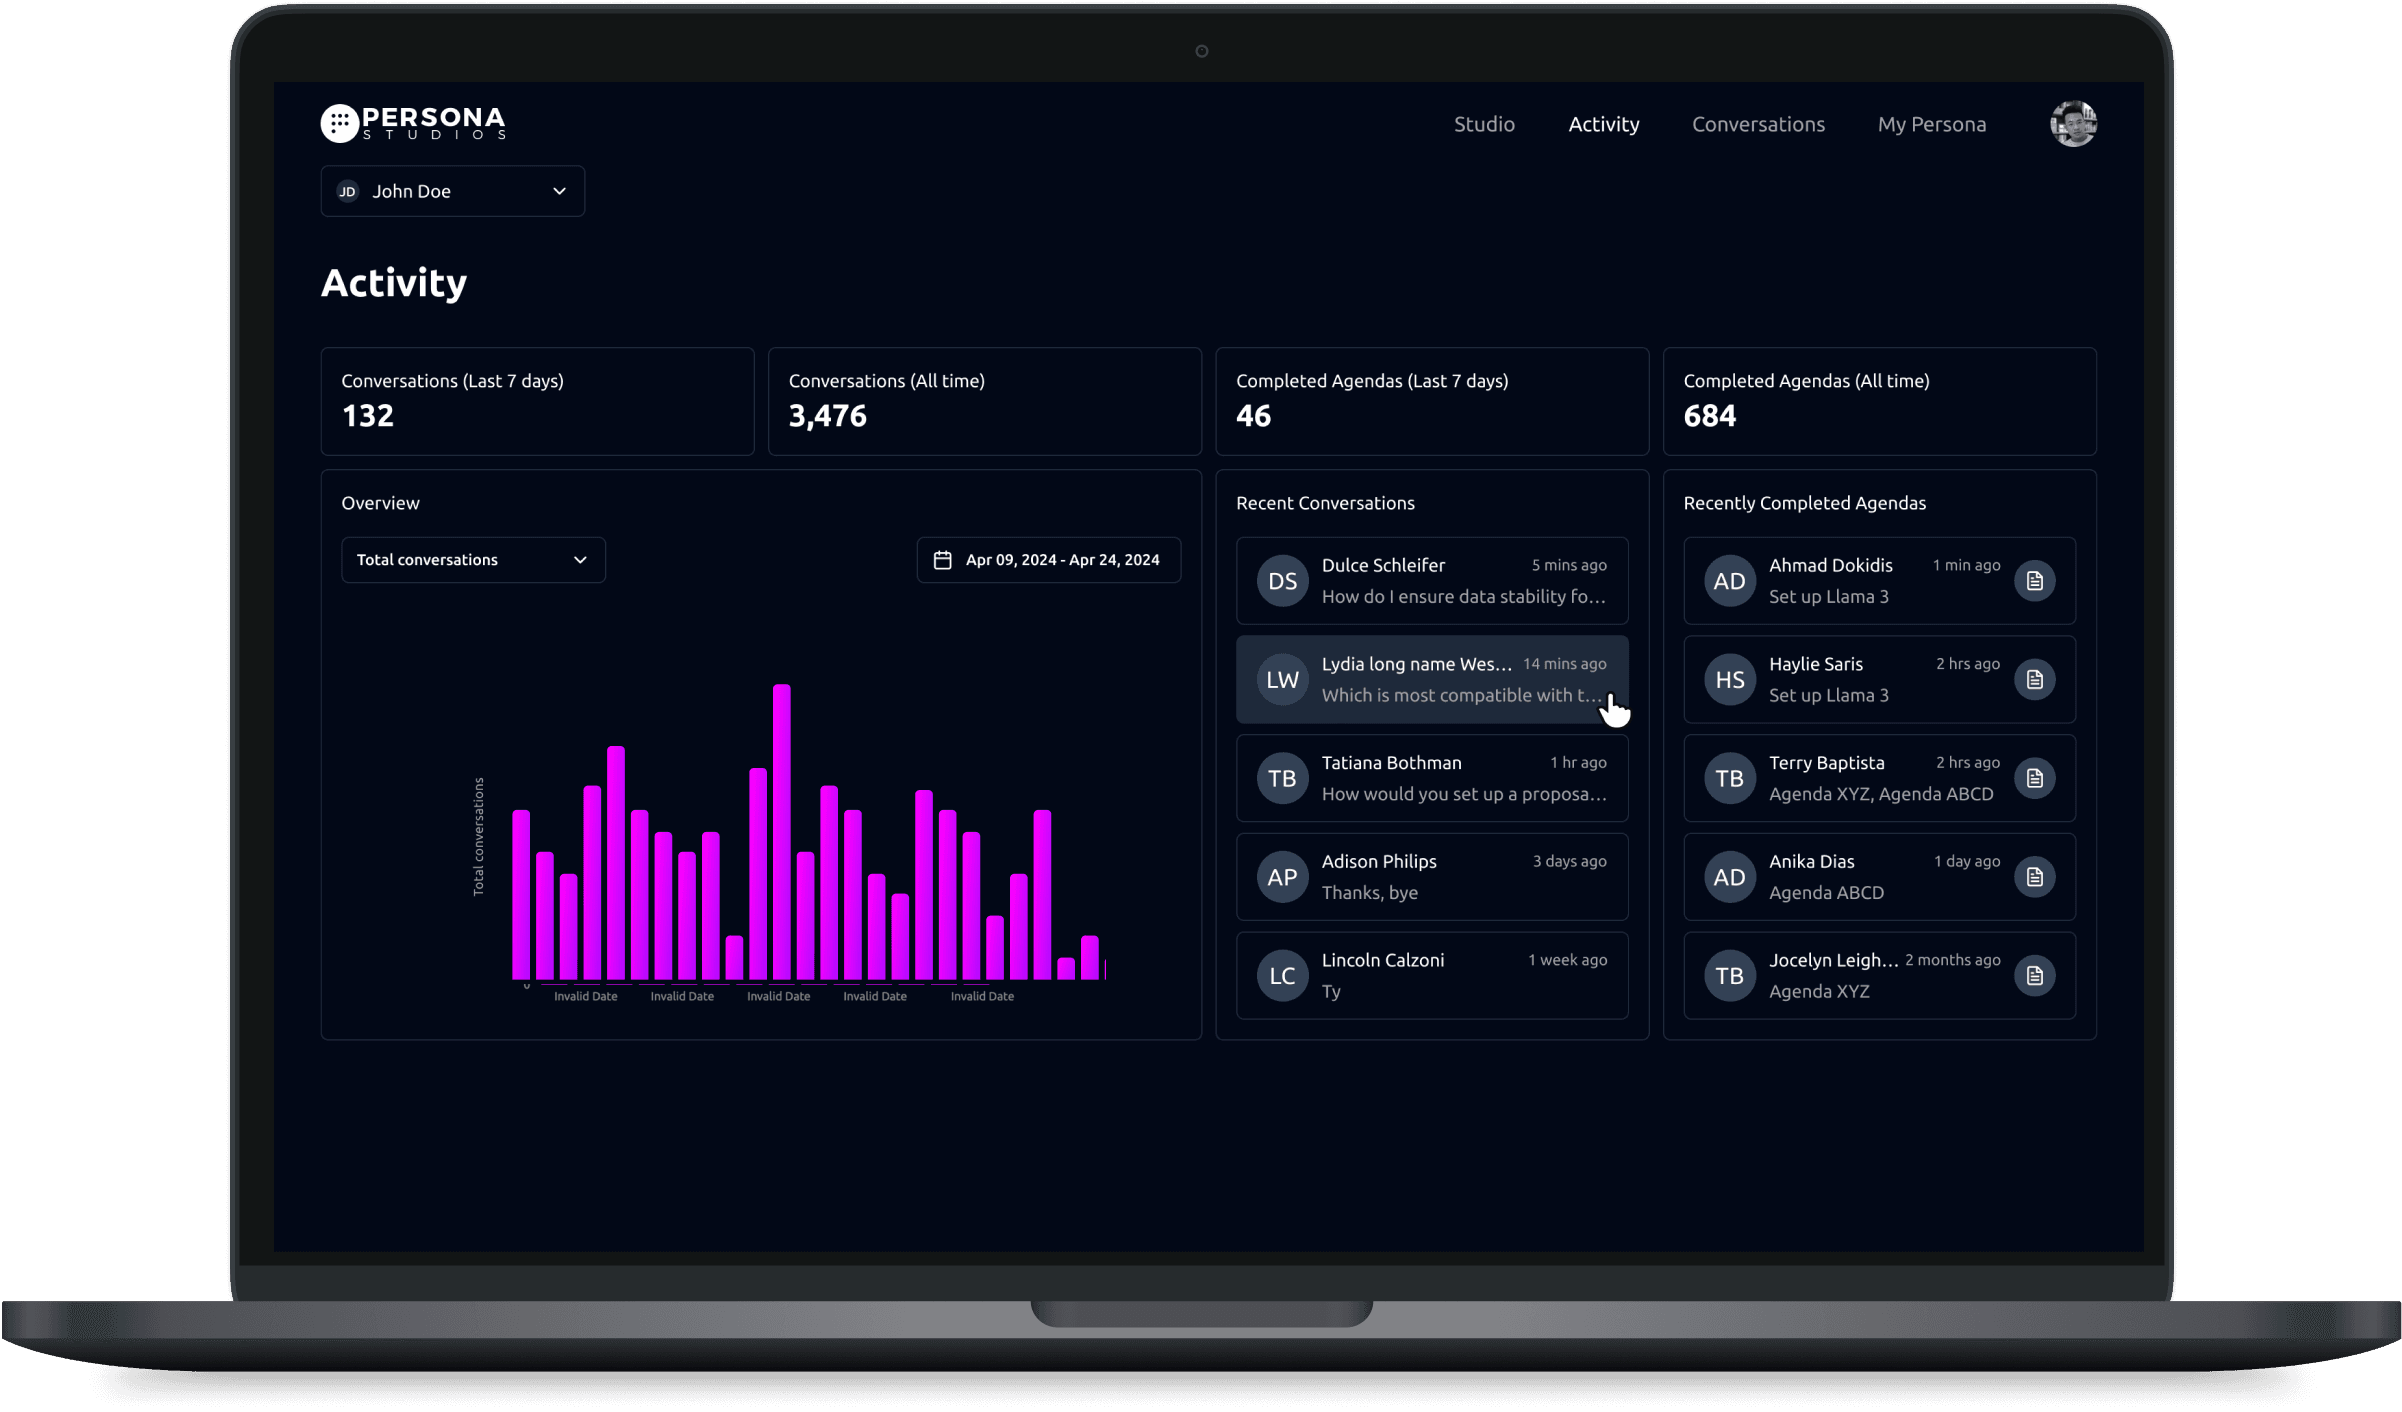2402x1412 pixels.
Task: Click the calendar icon in date range
Action: pyautogui.click(x=942, y=560)
